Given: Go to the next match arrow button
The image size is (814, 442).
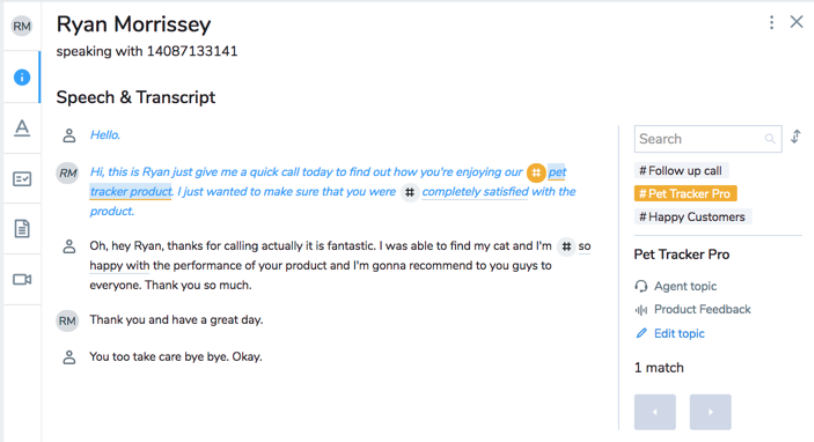Looking at the screenshot, I should (710, 412).
